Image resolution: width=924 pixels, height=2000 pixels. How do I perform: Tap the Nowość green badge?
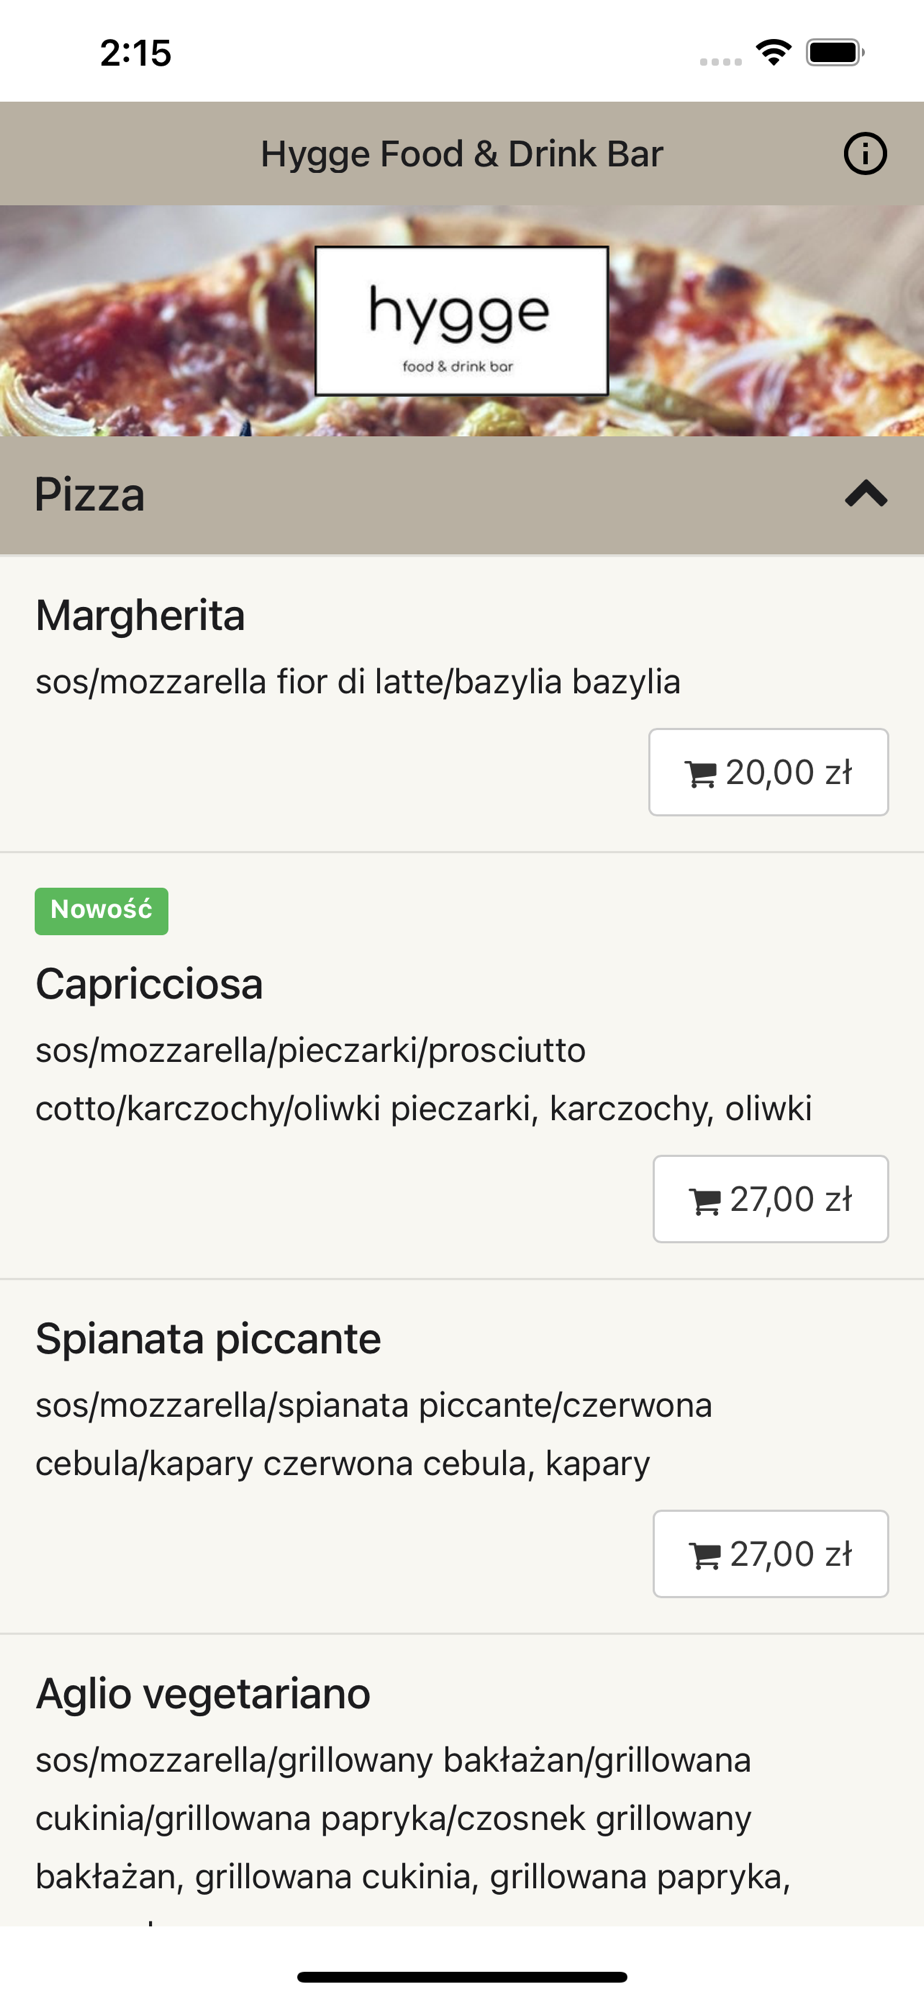[101, 910]
